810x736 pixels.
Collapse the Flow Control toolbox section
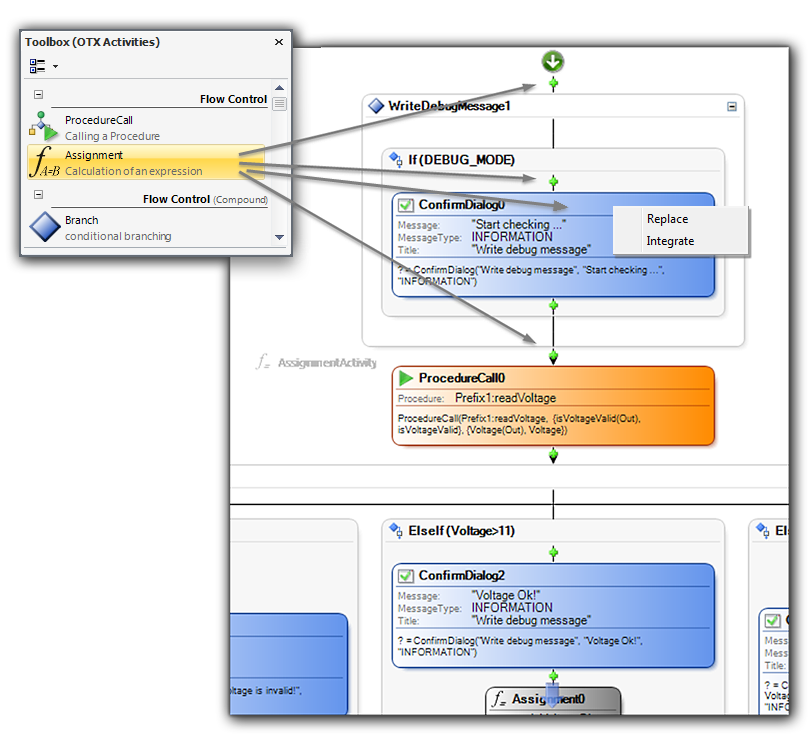[x=39, y=95]
